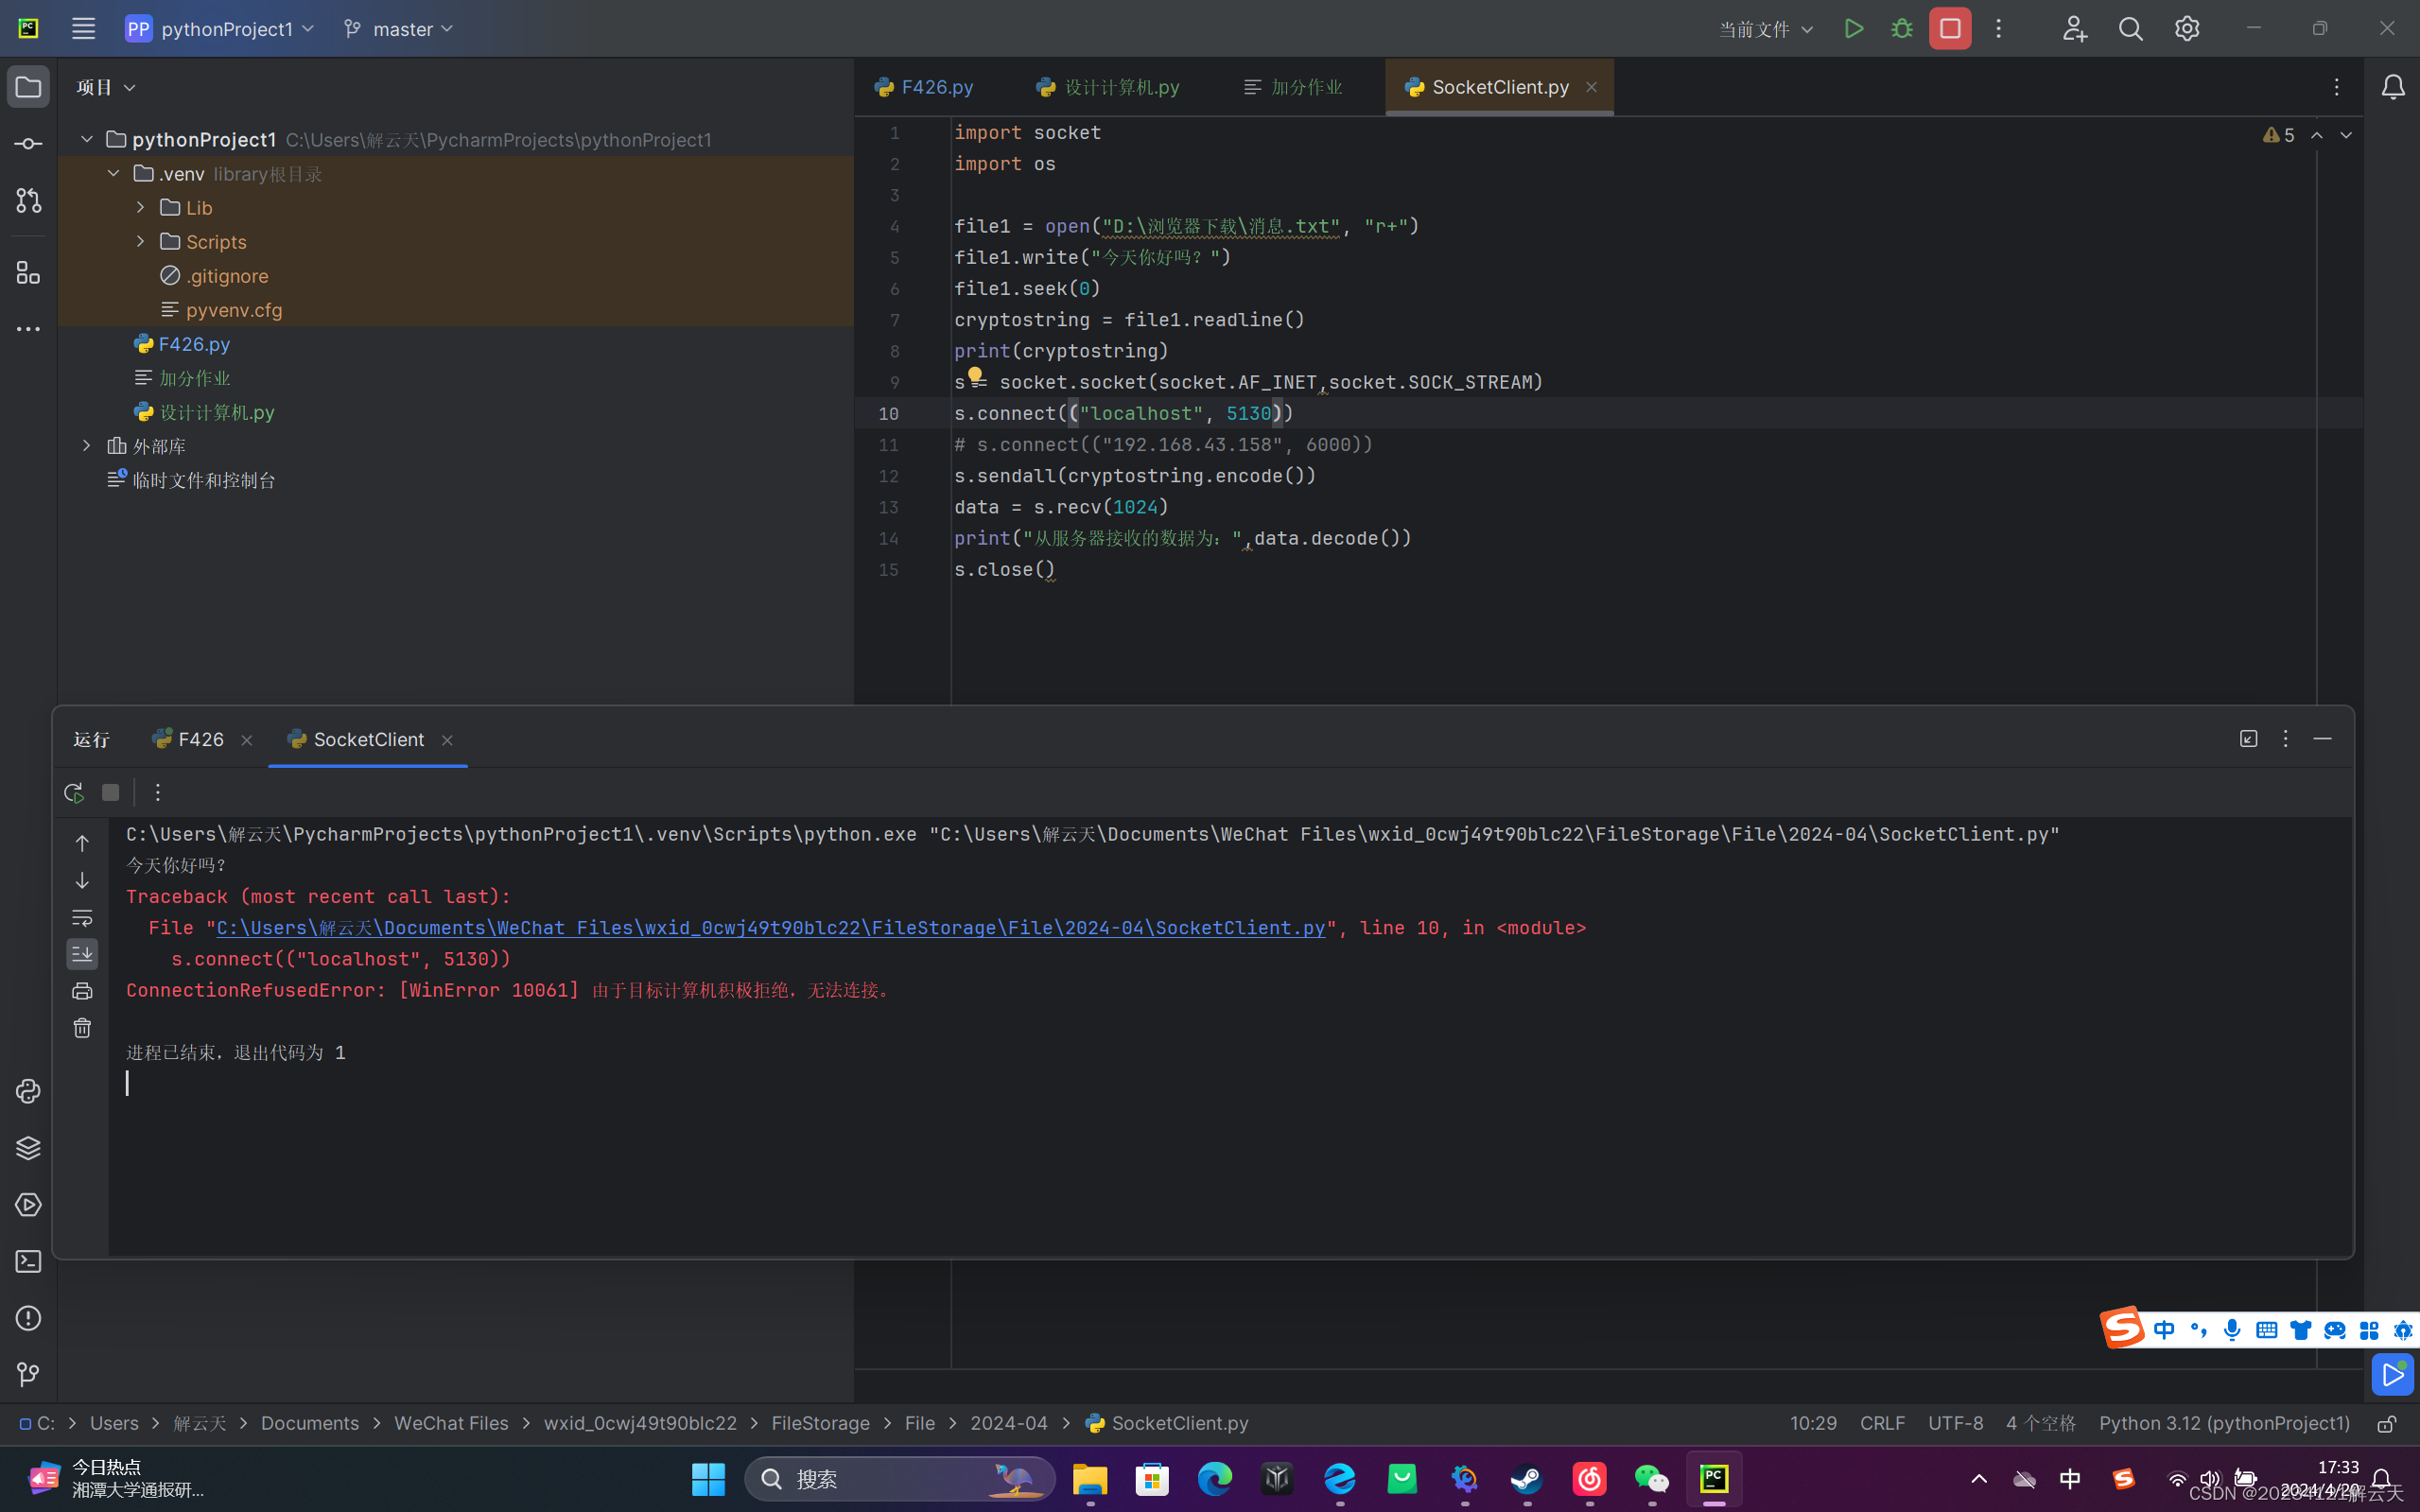
Task: Click the Debug bug icon
Action: click(x=1902, y=29)
